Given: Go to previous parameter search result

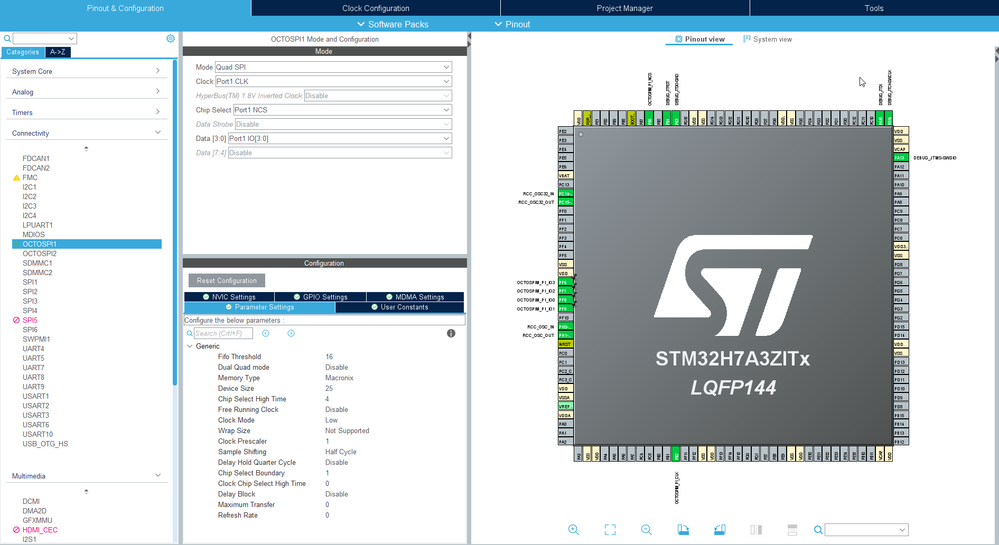Looking at the screenshot, I should click(x=266, y=333).
